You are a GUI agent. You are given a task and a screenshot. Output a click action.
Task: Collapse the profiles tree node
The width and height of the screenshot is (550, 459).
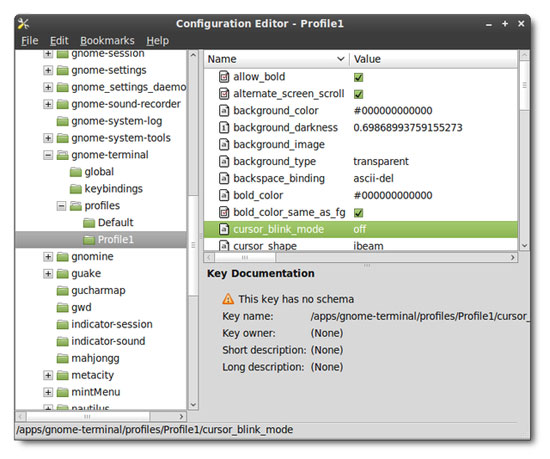click(61, 206)
